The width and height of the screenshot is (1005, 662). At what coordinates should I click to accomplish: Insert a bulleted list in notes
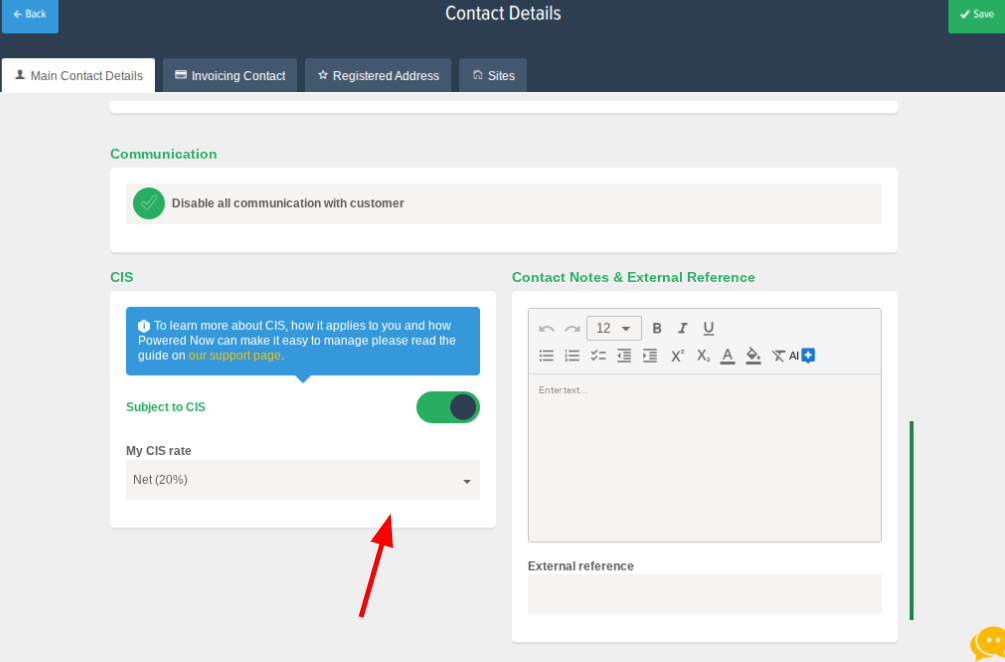547,355
